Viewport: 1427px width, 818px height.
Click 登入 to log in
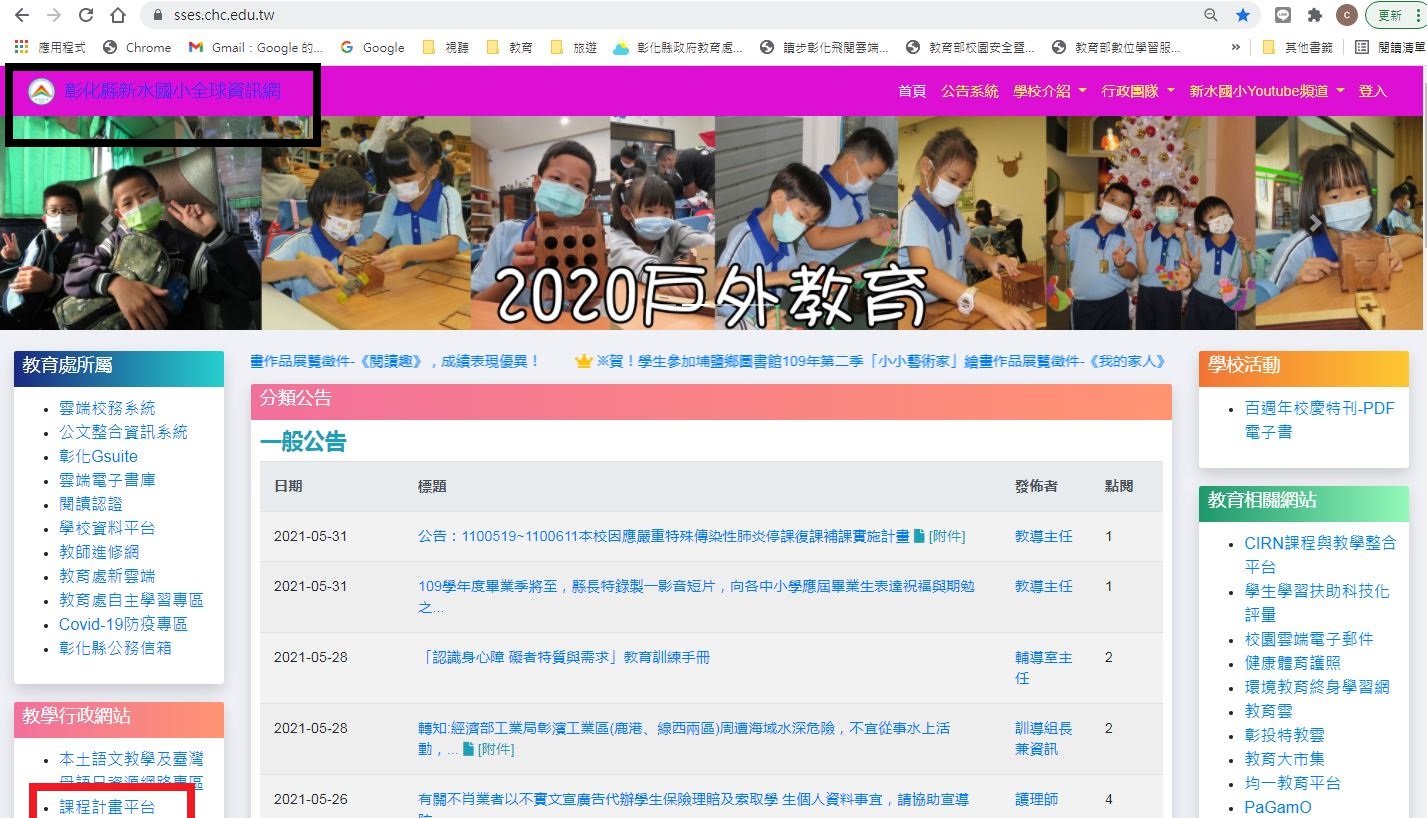pyautogui.click(x=1372, y=91)
